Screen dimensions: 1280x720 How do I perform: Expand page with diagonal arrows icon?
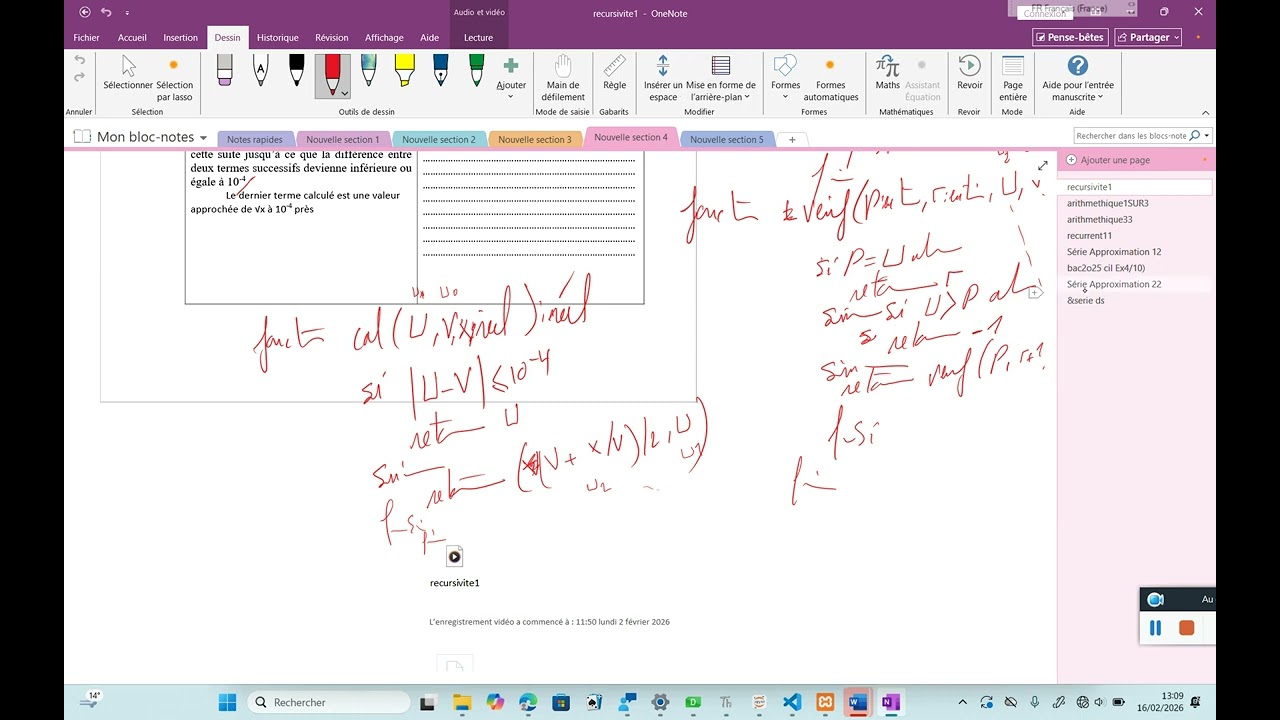click(1043, 165)
